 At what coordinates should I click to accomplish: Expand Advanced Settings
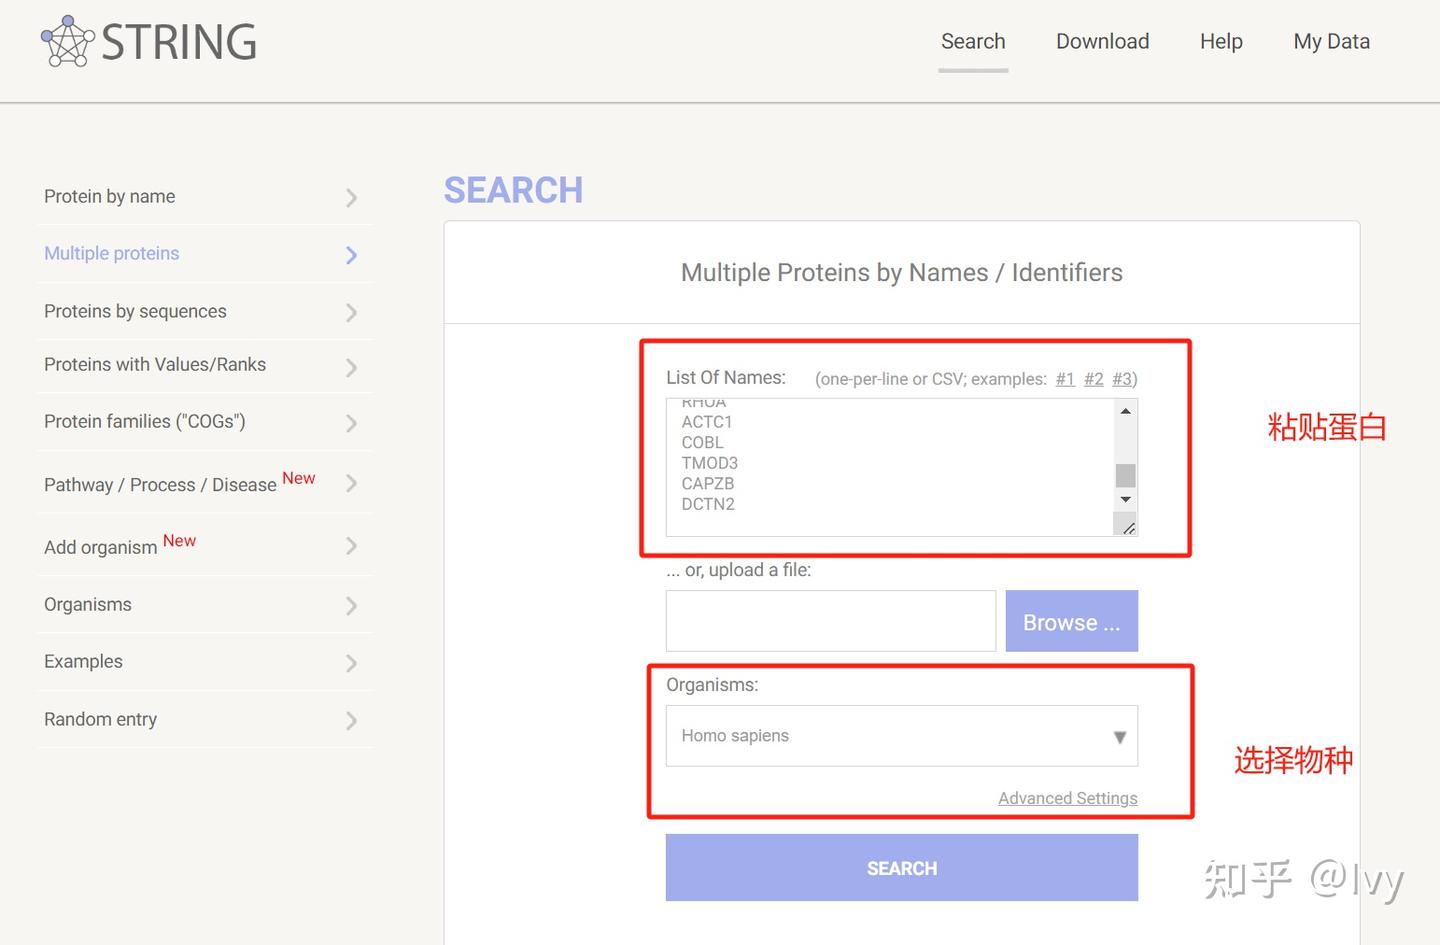(1067, 798)
